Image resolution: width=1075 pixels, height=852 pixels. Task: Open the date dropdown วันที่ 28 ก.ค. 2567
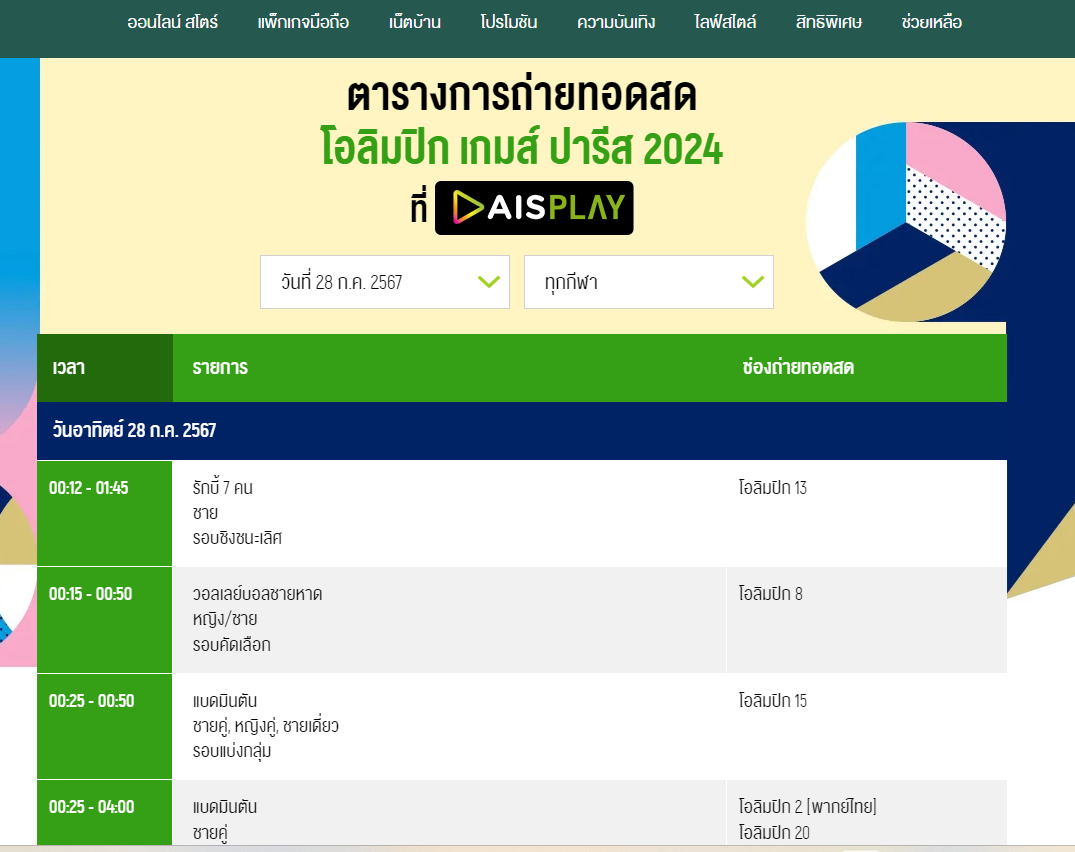(x=385, y=282)
